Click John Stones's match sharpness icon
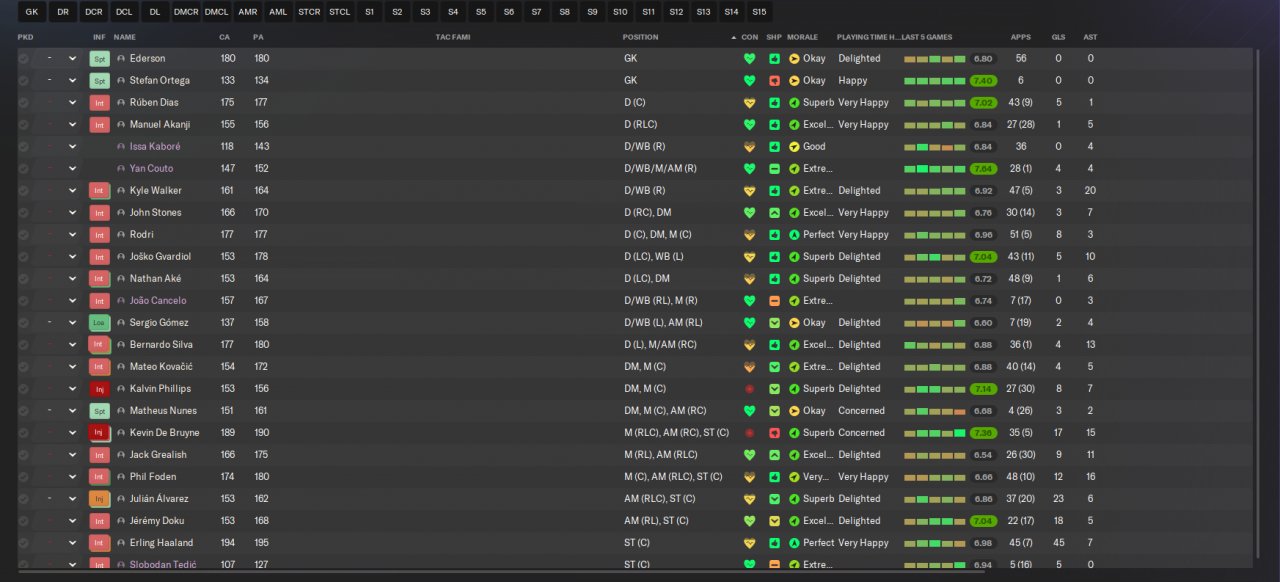1280x582 pixels. (774, 212)
